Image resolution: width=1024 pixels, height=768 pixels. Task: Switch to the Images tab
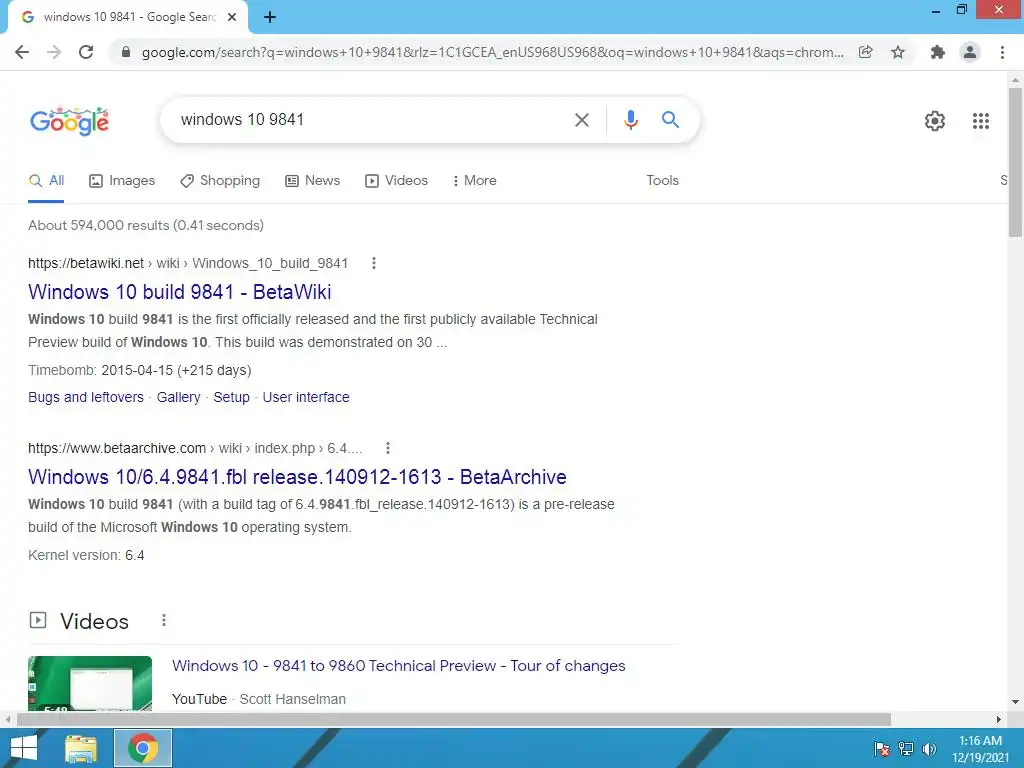[122, 181]
